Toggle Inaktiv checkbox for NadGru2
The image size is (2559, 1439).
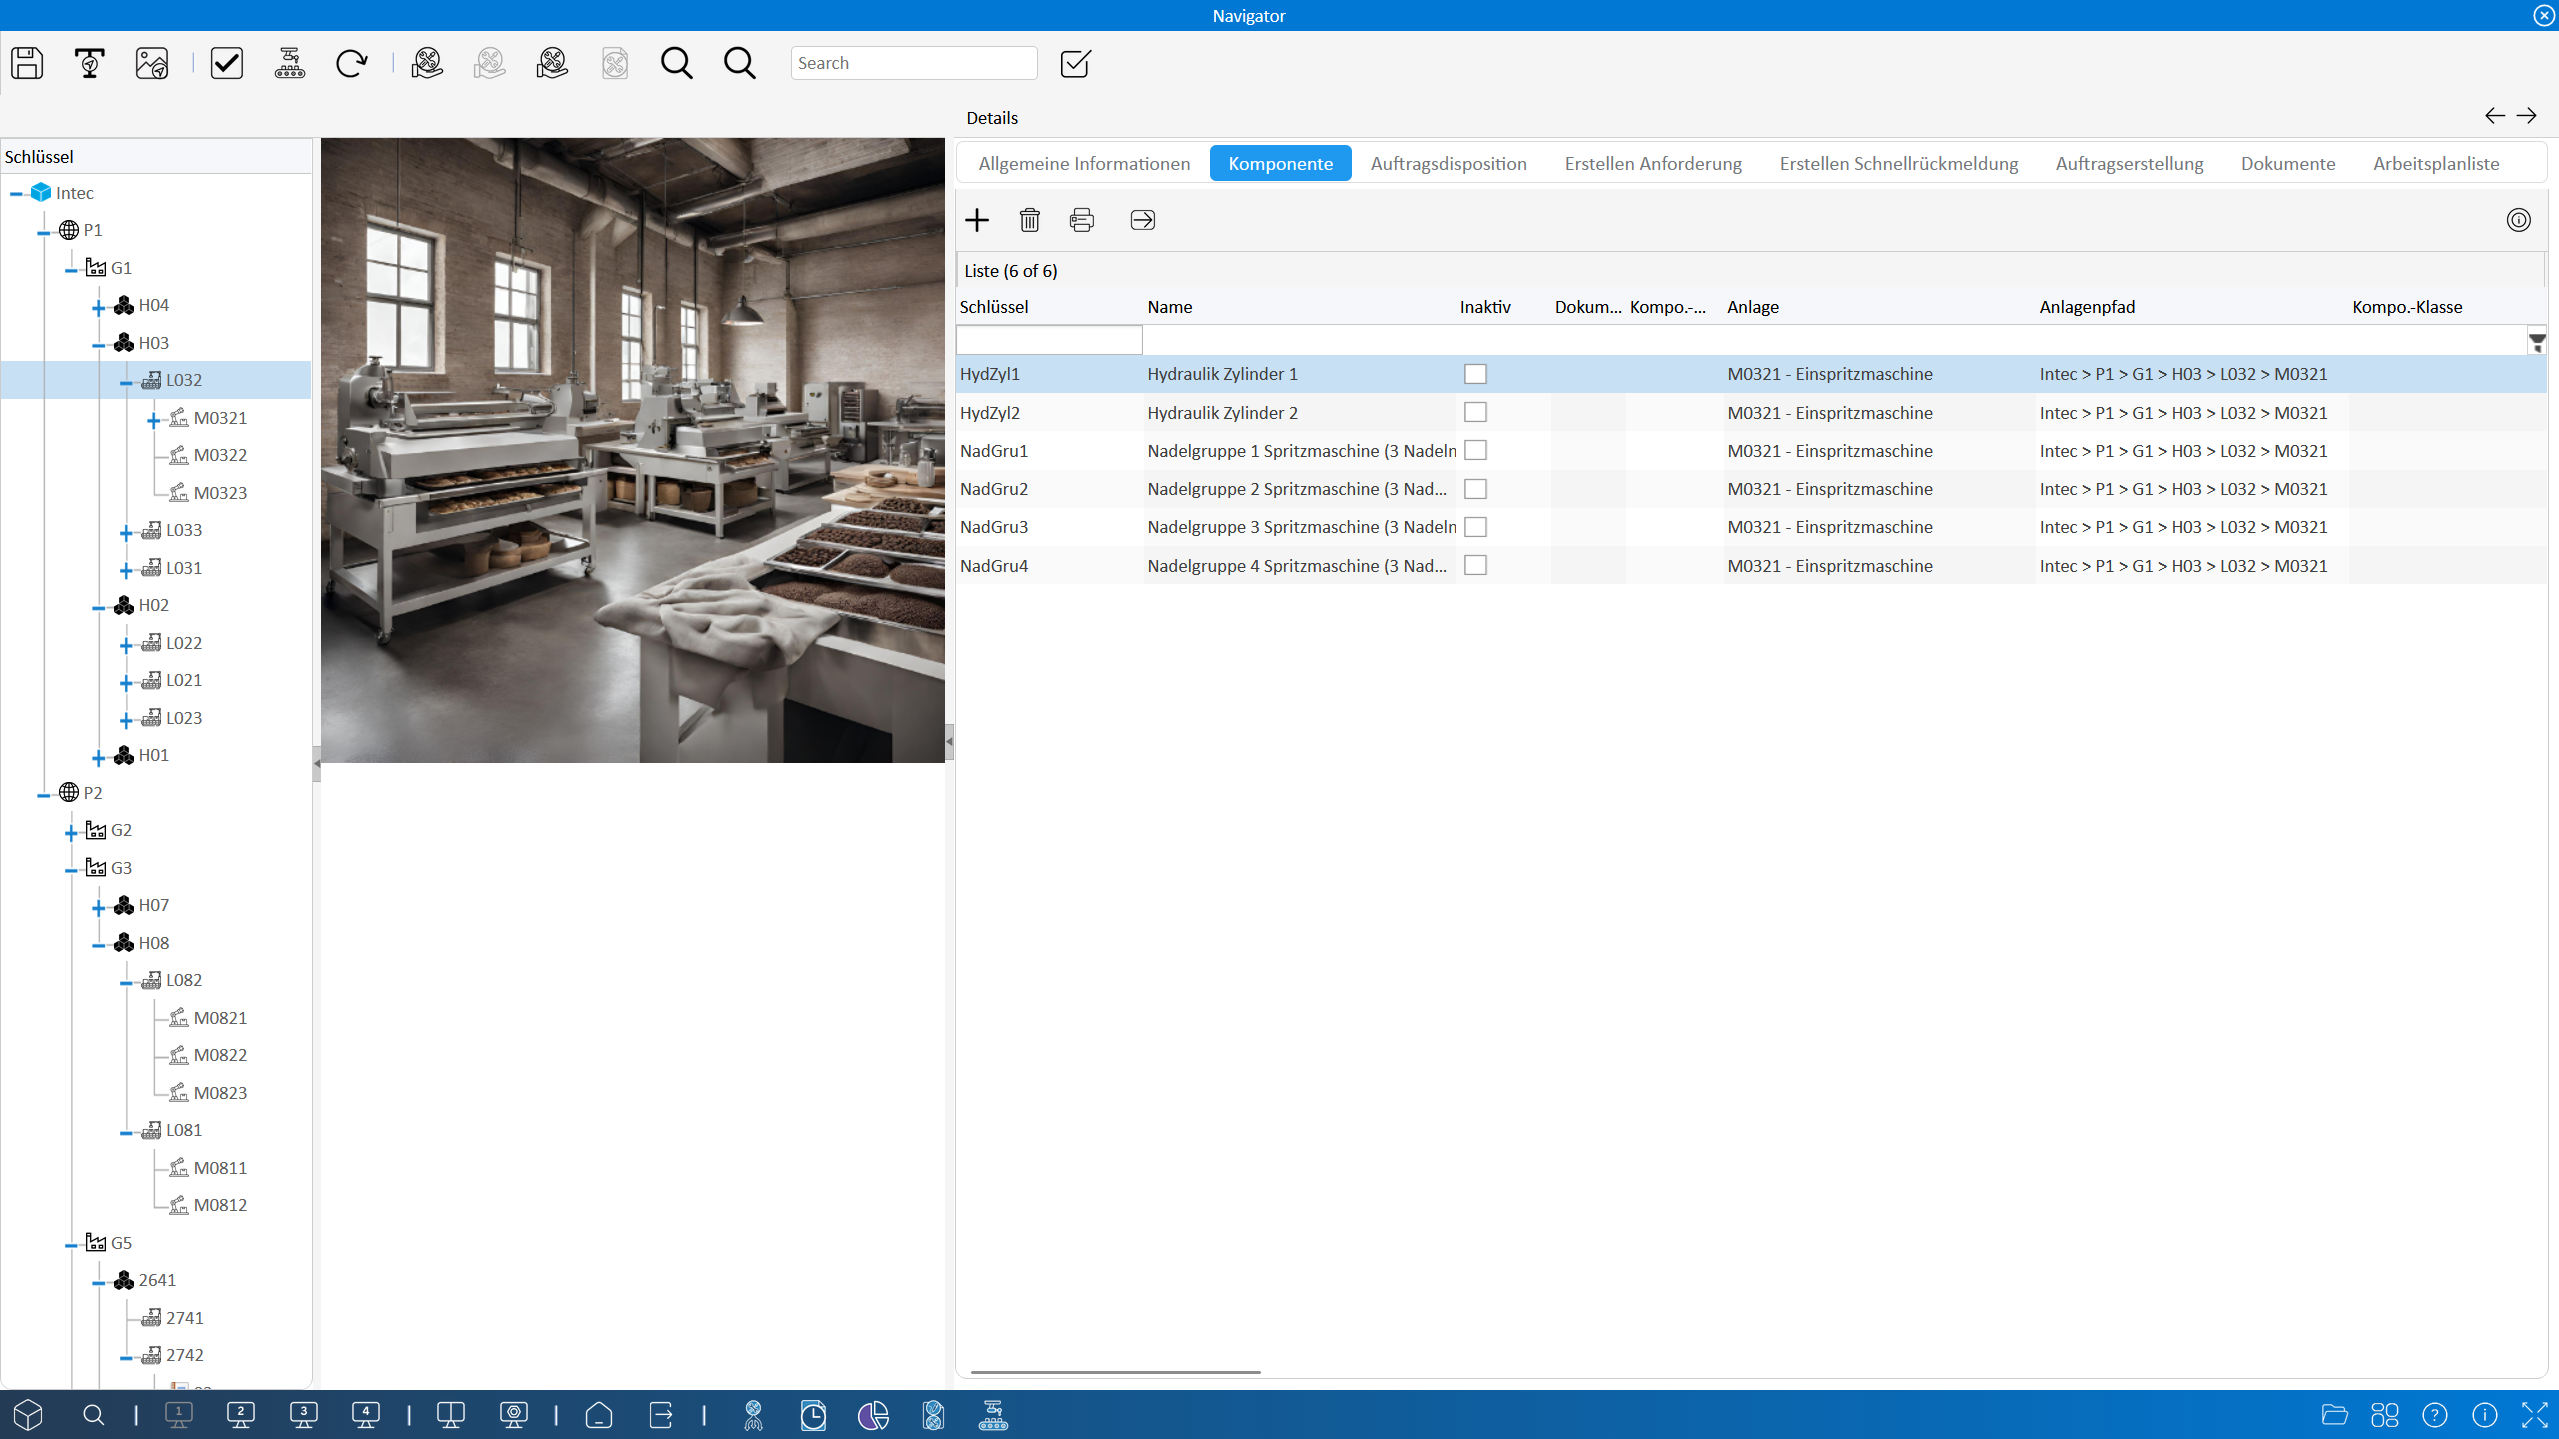click(1475, 489)
